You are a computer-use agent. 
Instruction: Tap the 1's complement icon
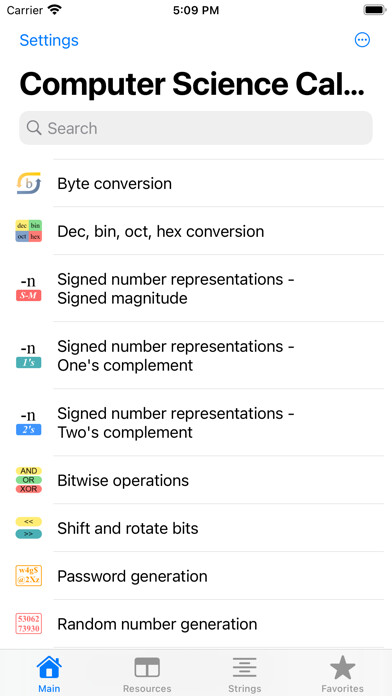(29, 356)
